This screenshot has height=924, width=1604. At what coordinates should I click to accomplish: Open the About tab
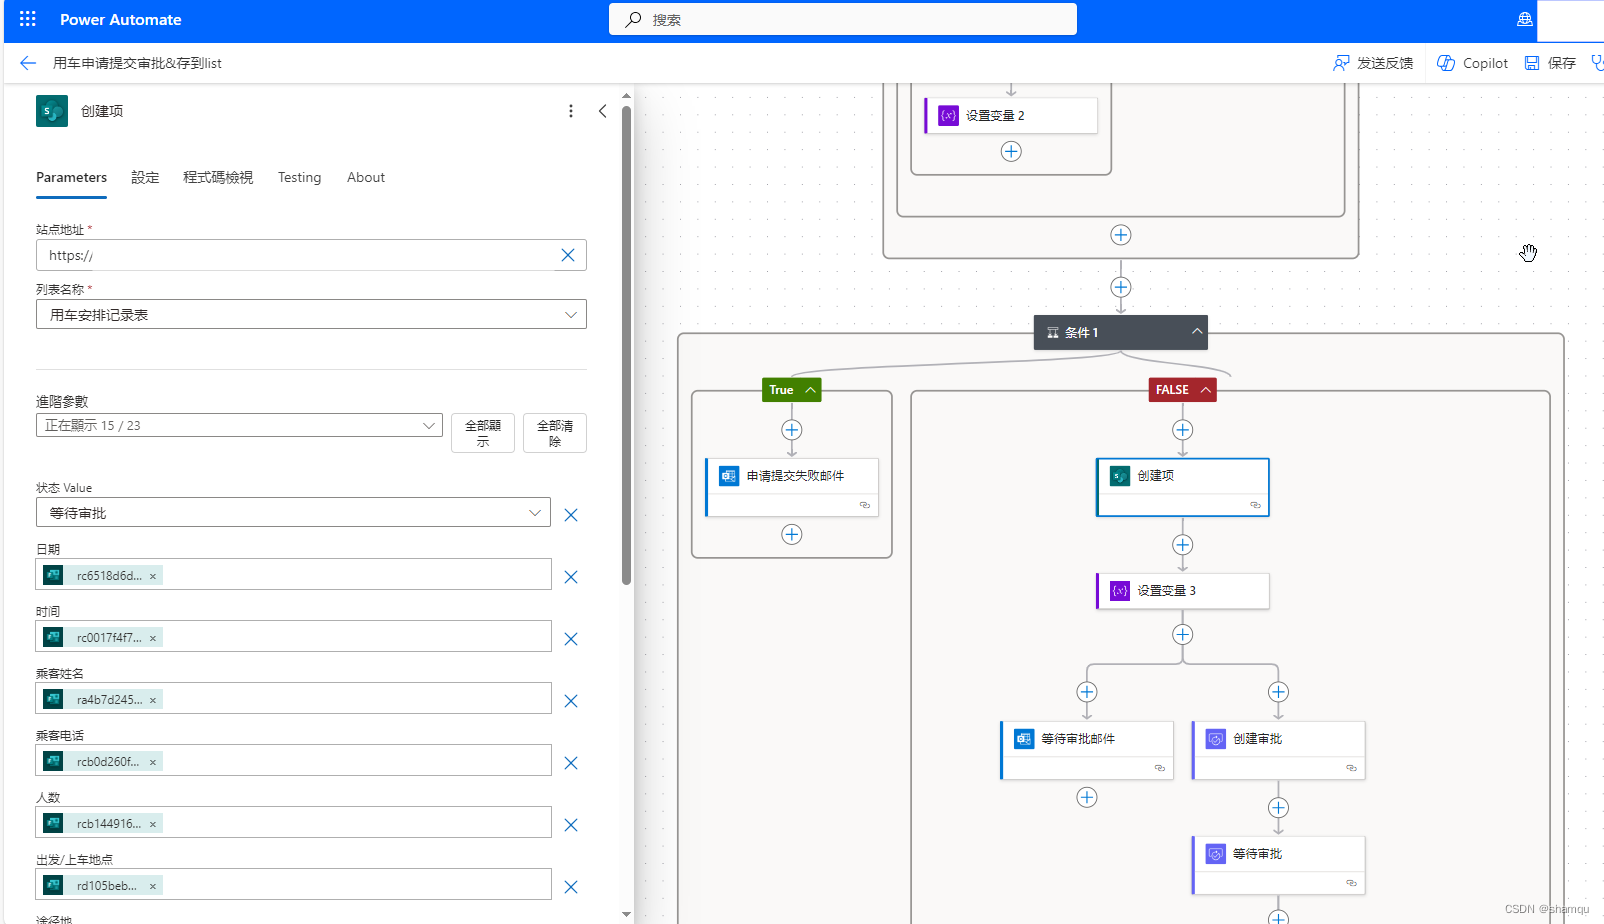365,177
